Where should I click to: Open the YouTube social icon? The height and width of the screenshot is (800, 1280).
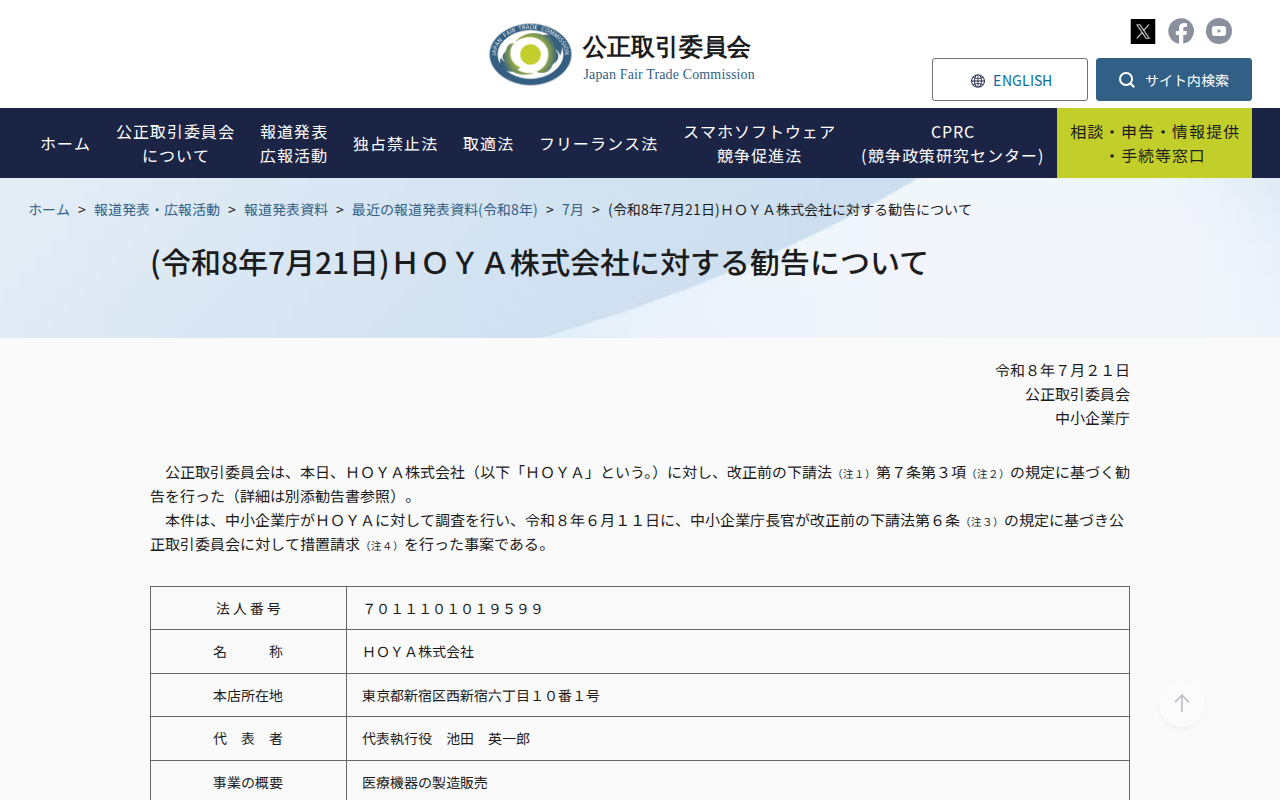[x=1219, y=31]
